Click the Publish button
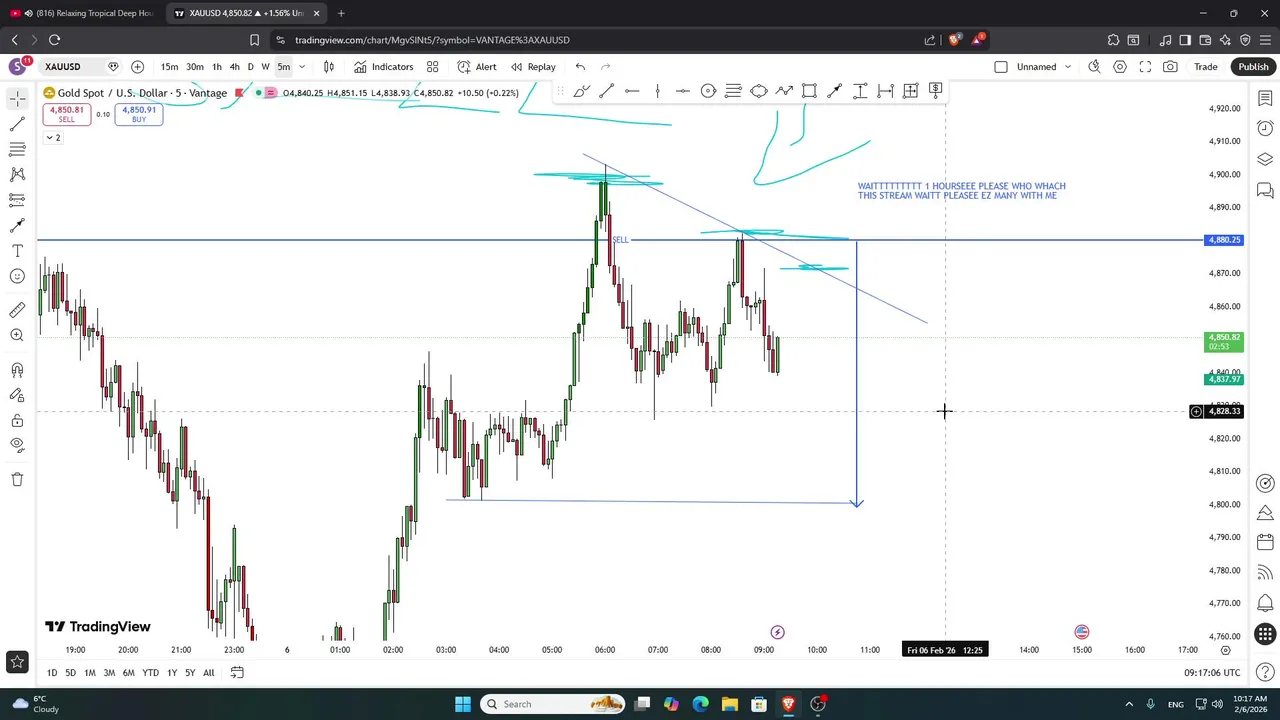The width and height of the screenshot is (1280, 720). pyautogui.click(x=1253, y=67)
